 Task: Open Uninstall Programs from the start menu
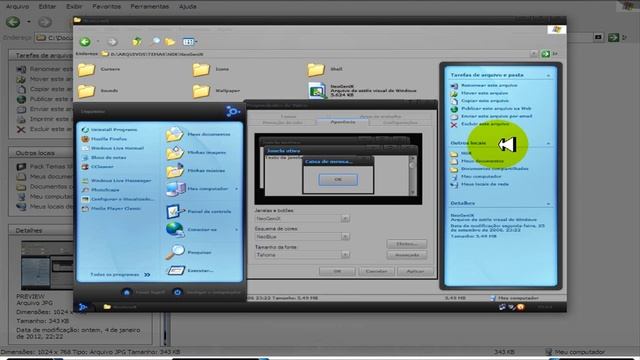109,130
